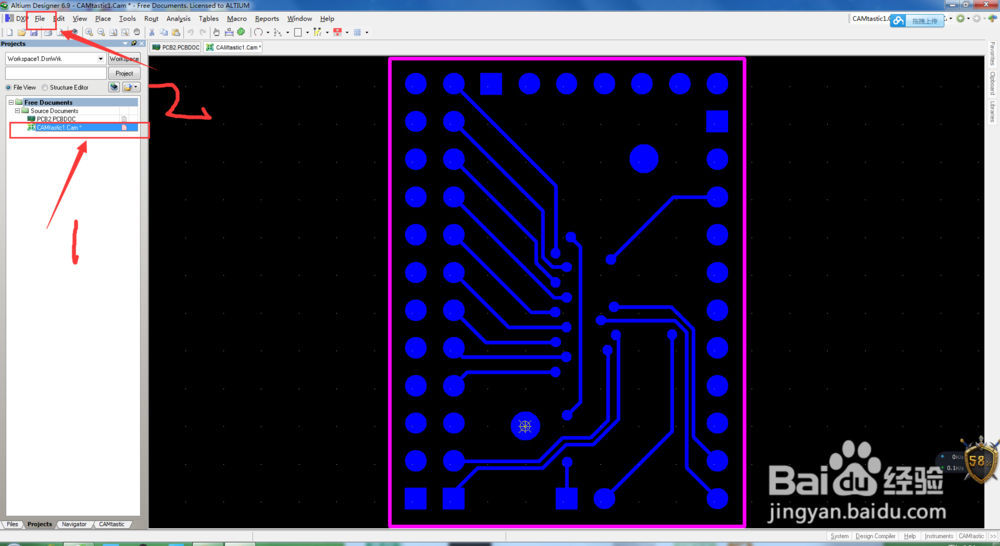Click the Projects panel pin icon
Image resolution: width=1000 pixels, height=546 pixels.
pos(133,43)
